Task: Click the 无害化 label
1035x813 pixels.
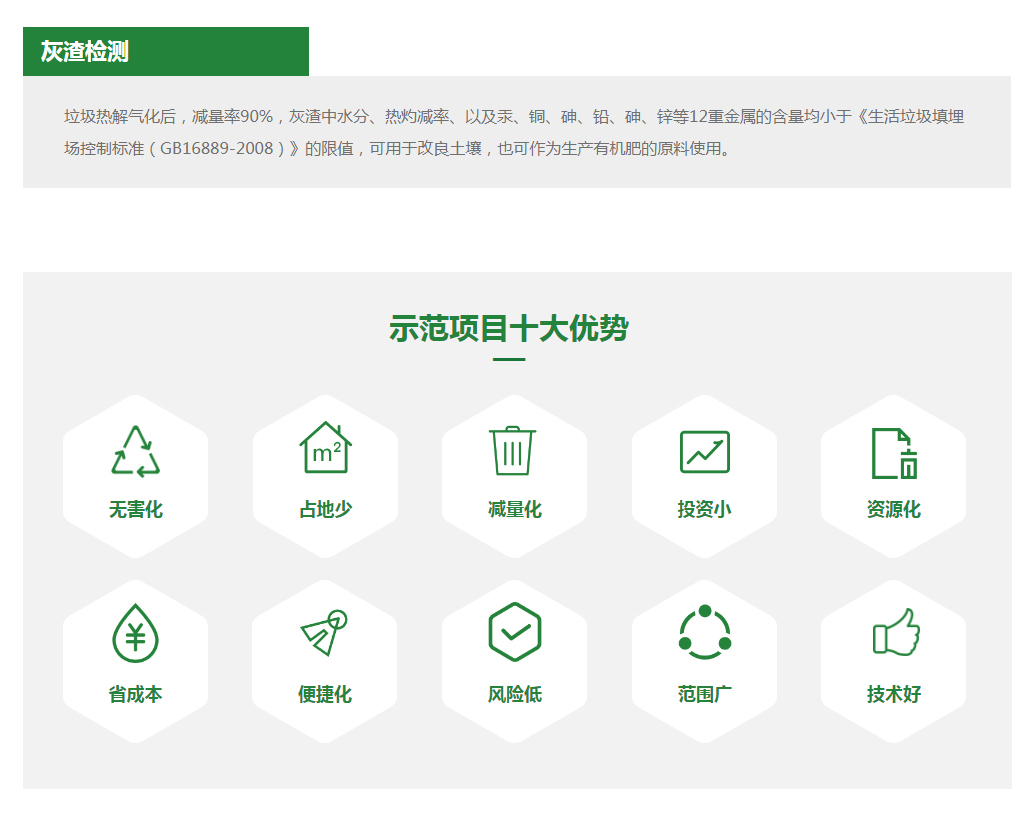Action: [135, 510]
